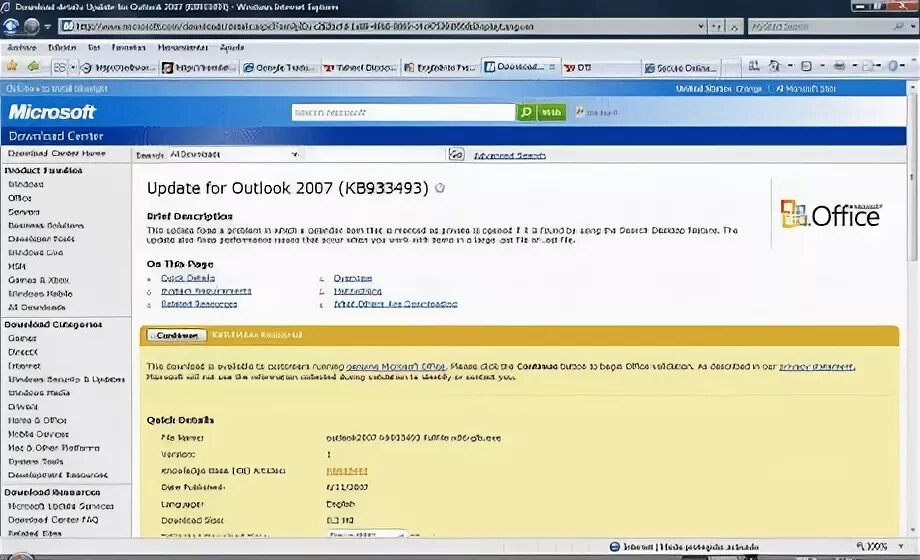Follow the Quick Details link
This screenshot has height=560, width=920.
[188, 278]
